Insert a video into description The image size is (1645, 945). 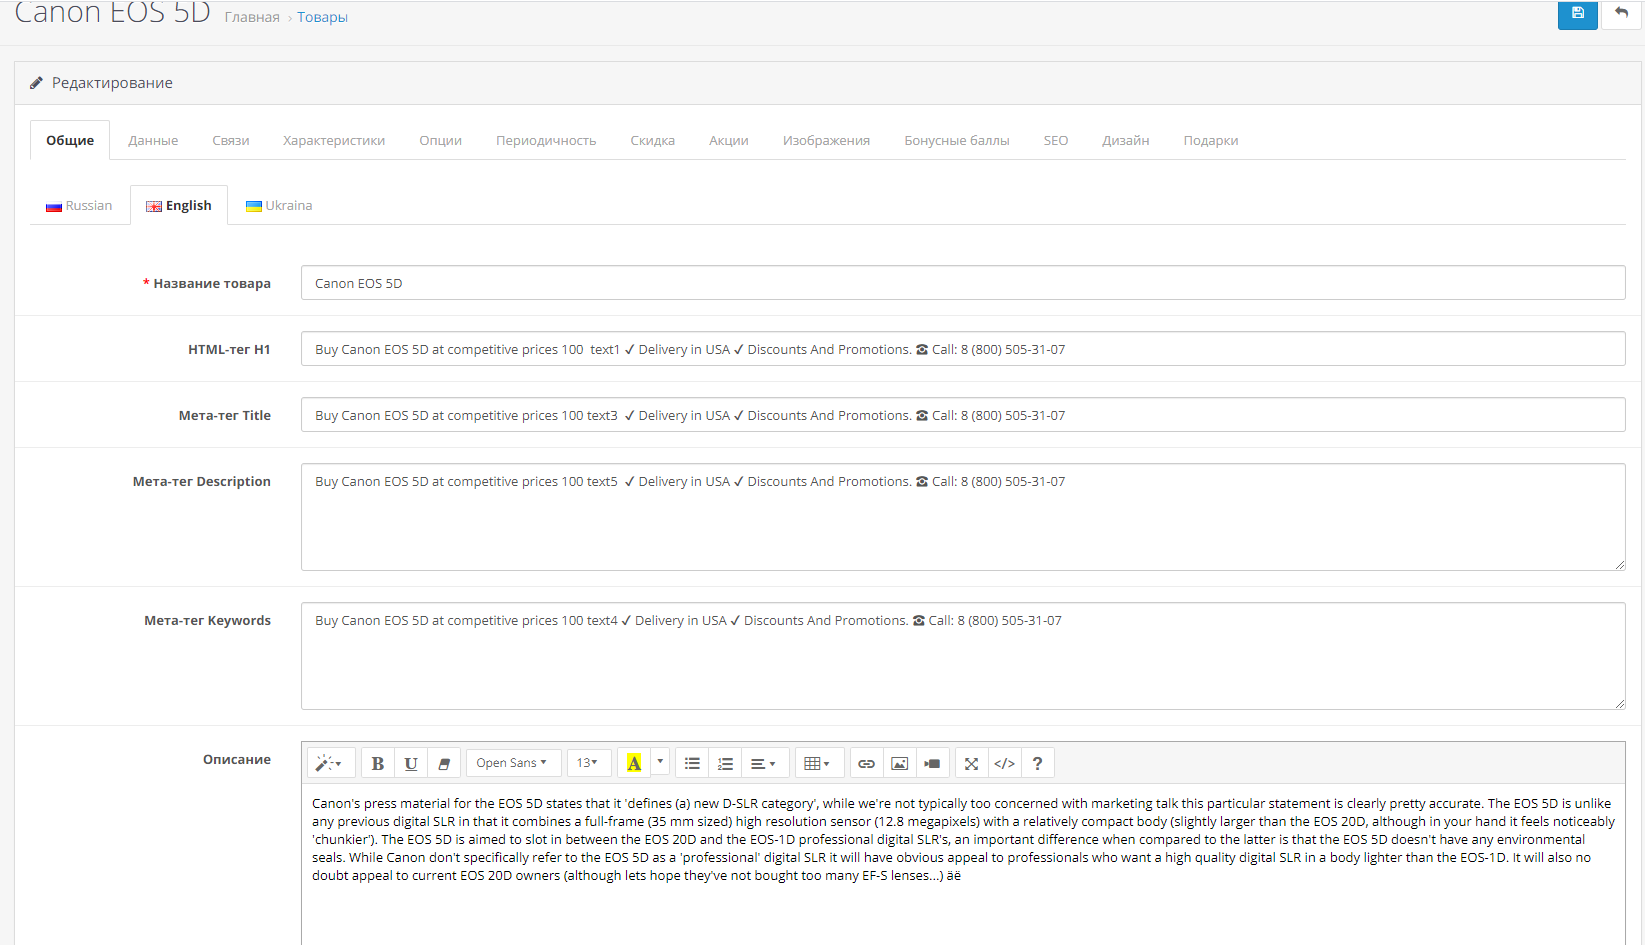point(932,763)
